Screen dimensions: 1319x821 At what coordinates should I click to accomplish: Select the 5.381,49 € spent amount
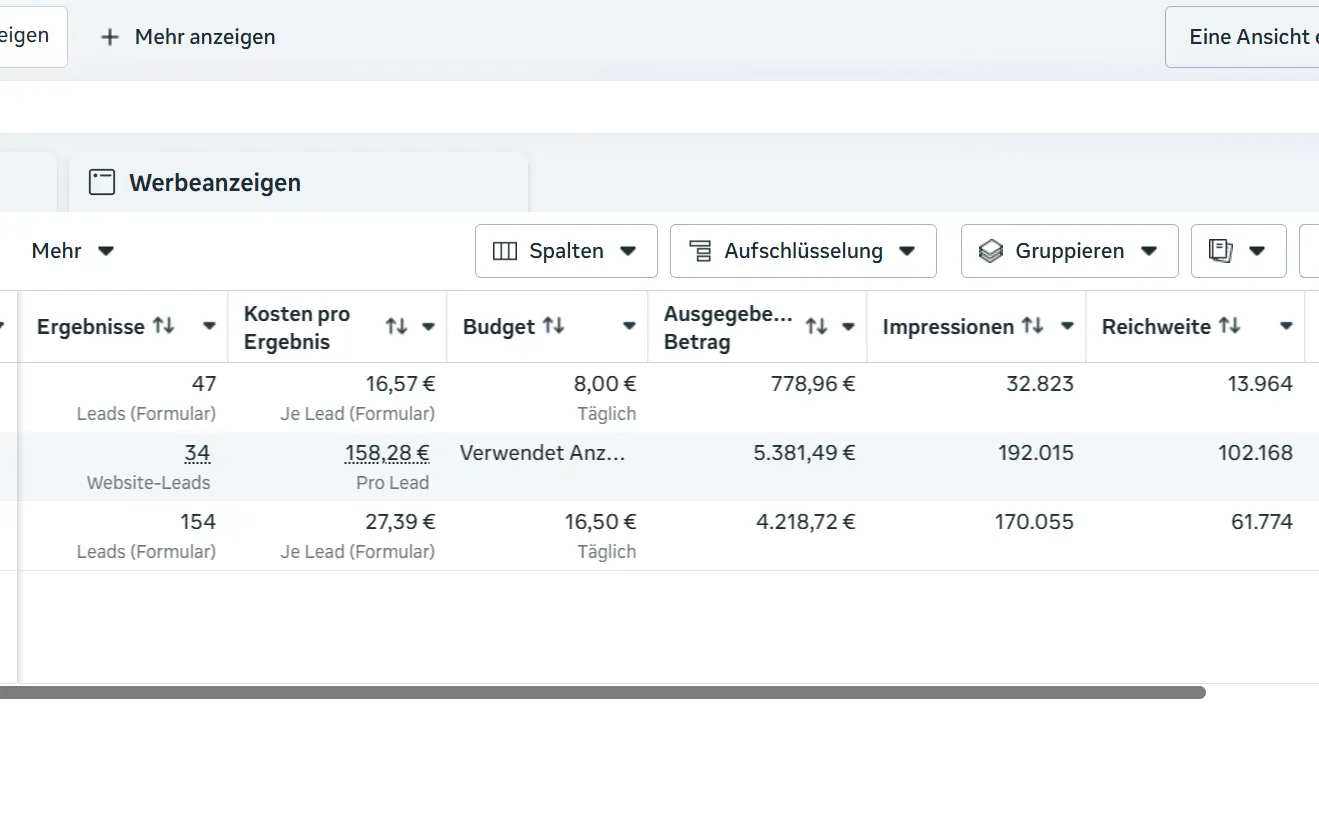click(x=804, y=453)
